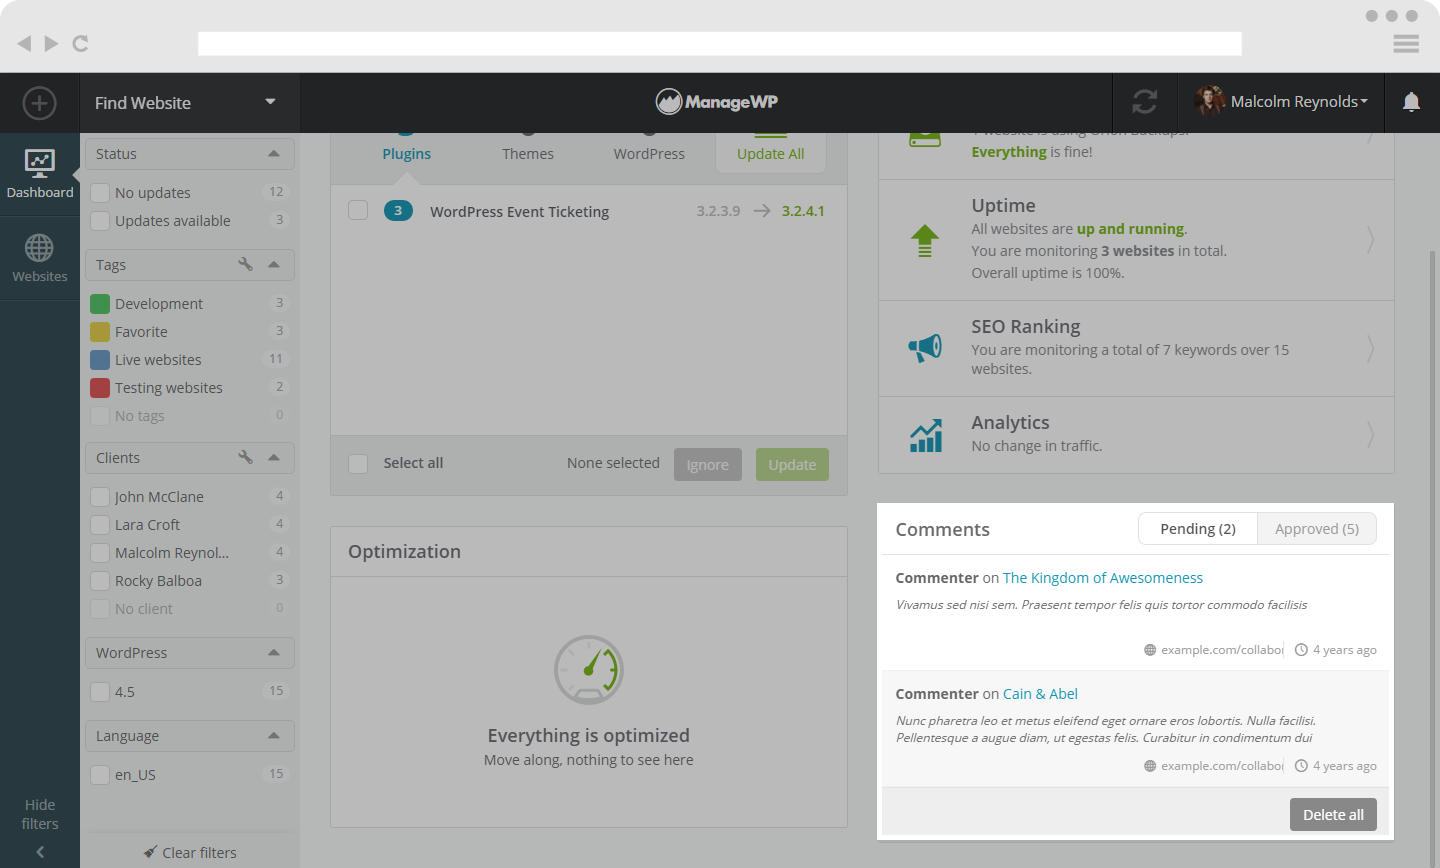Collapse the Clients filter section
Image resolution: width=1440 pixels, height=868 pixels.
pyautogui.click(x=274, y=457)
